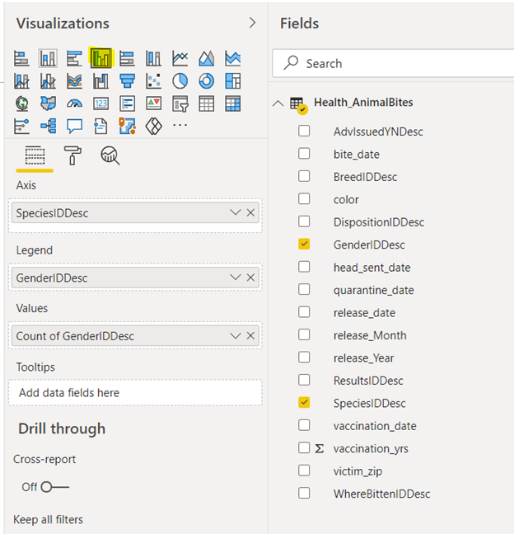Open more visuals ellipsis option

180,125
